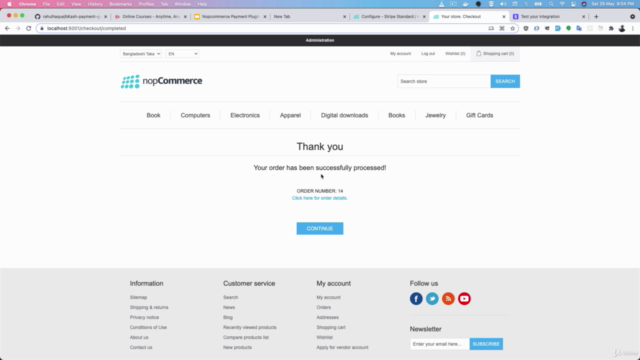
Task: Click here for order details link
Action: point(320,198)
